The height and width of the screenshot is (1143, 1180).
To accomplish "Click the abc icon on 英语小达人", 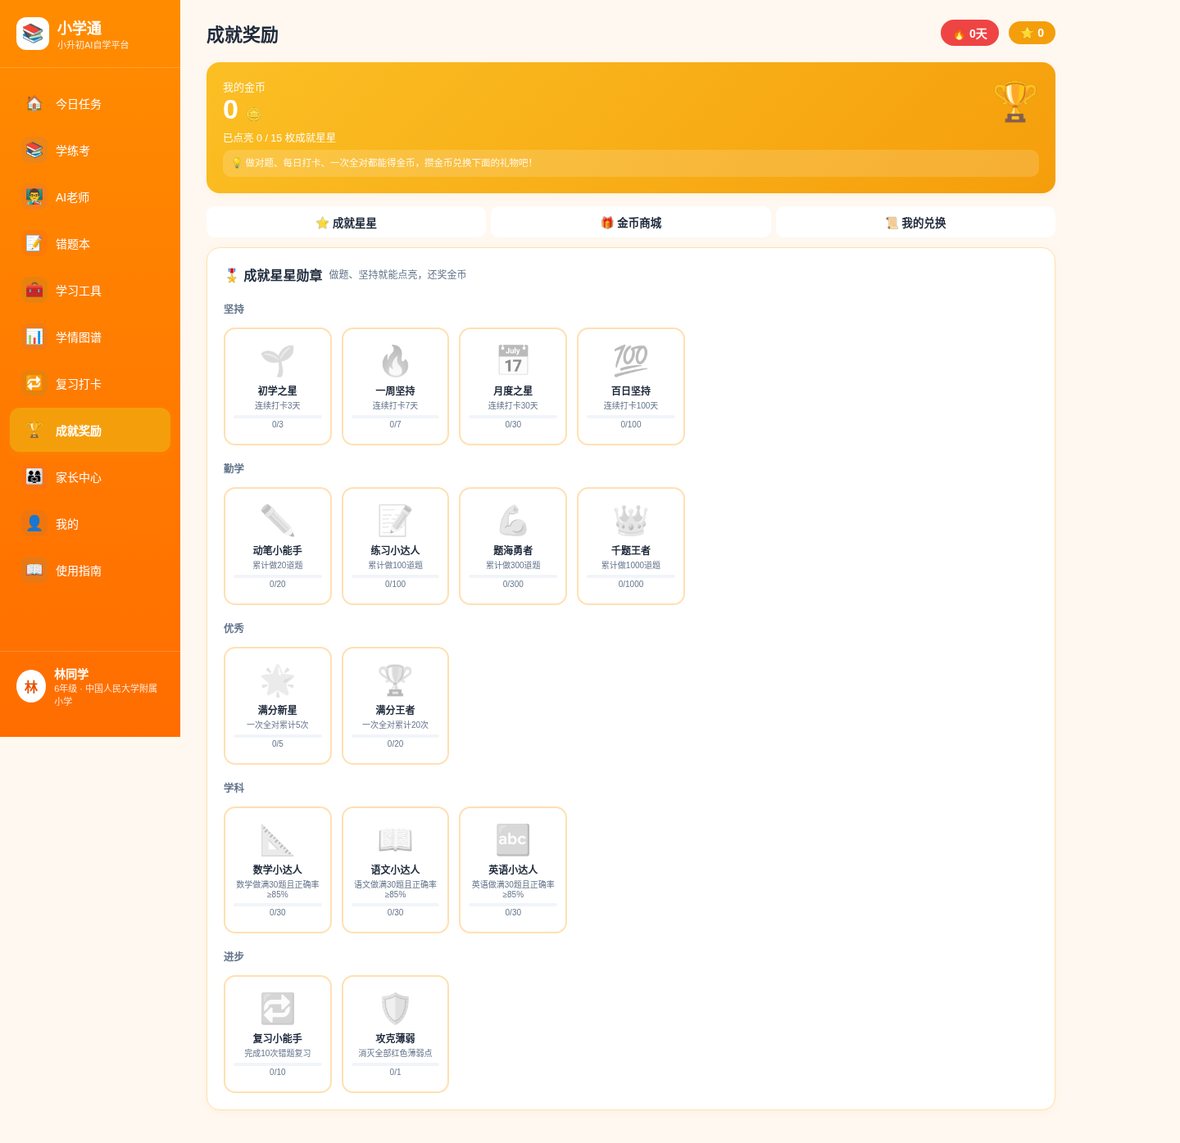I will [x=512, y=840].
